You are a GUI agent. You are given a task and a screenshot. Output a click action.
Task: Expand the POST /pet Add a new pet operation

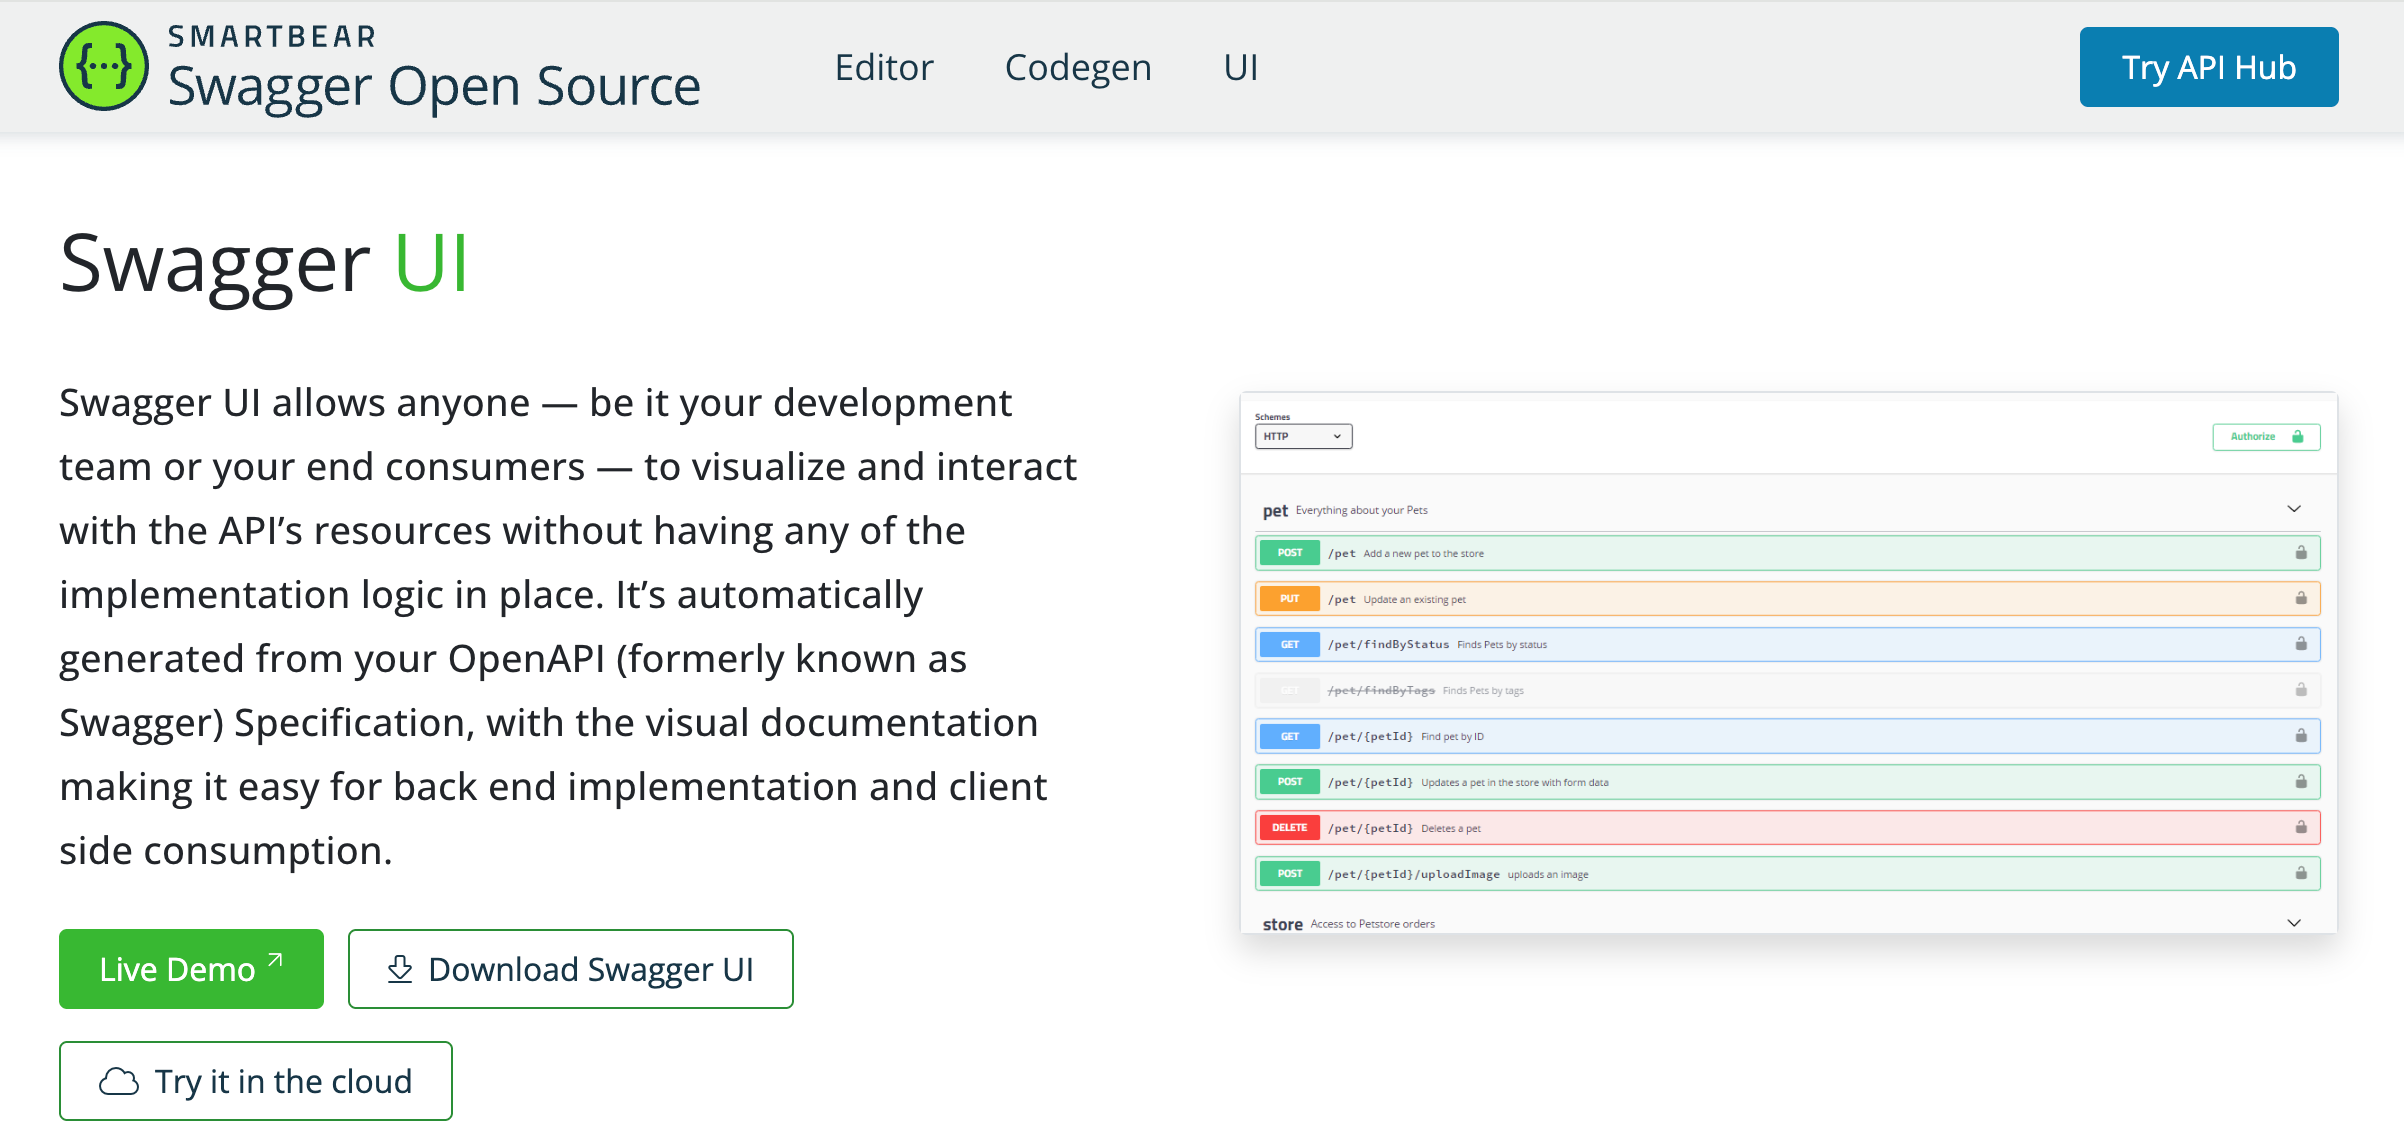click(1700, 552)
